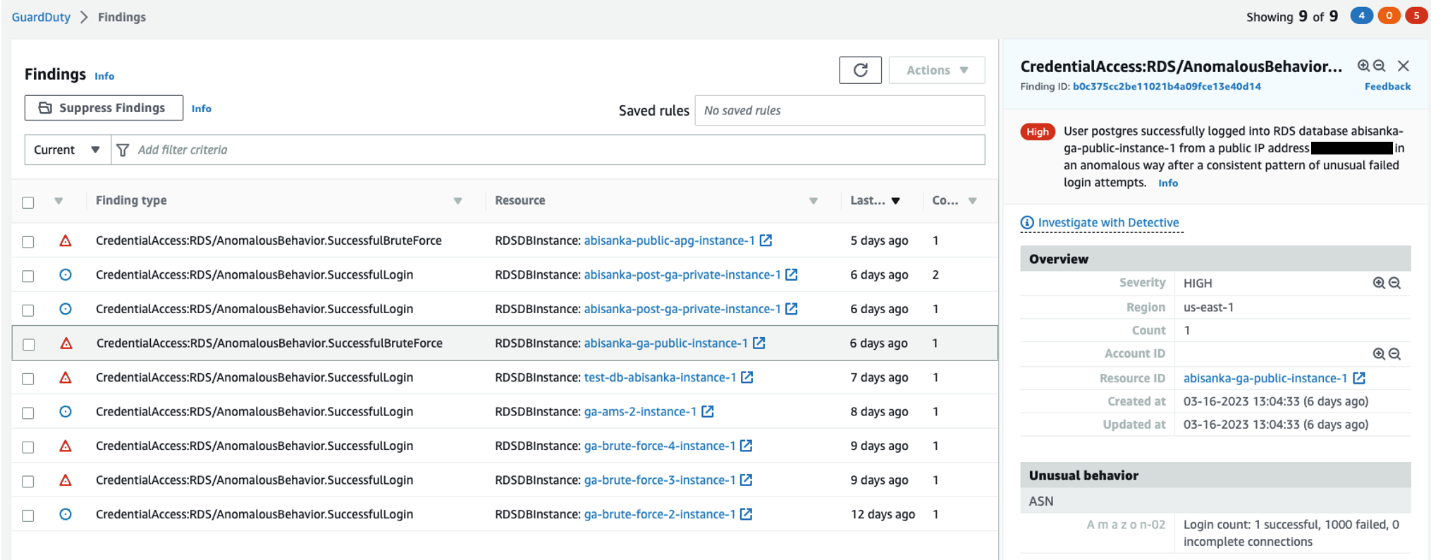Check ga-ams-2-instance-1 finding checkbox

28,413
